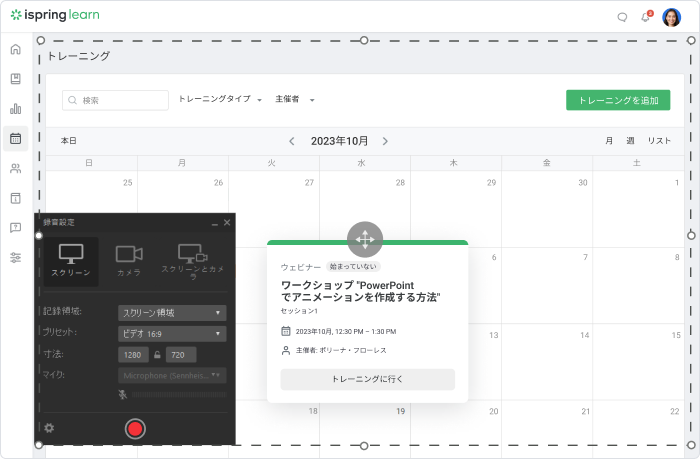The image size is (700, 459).
Task: Click the top center resize handle
Action: [x=364, y=41]
